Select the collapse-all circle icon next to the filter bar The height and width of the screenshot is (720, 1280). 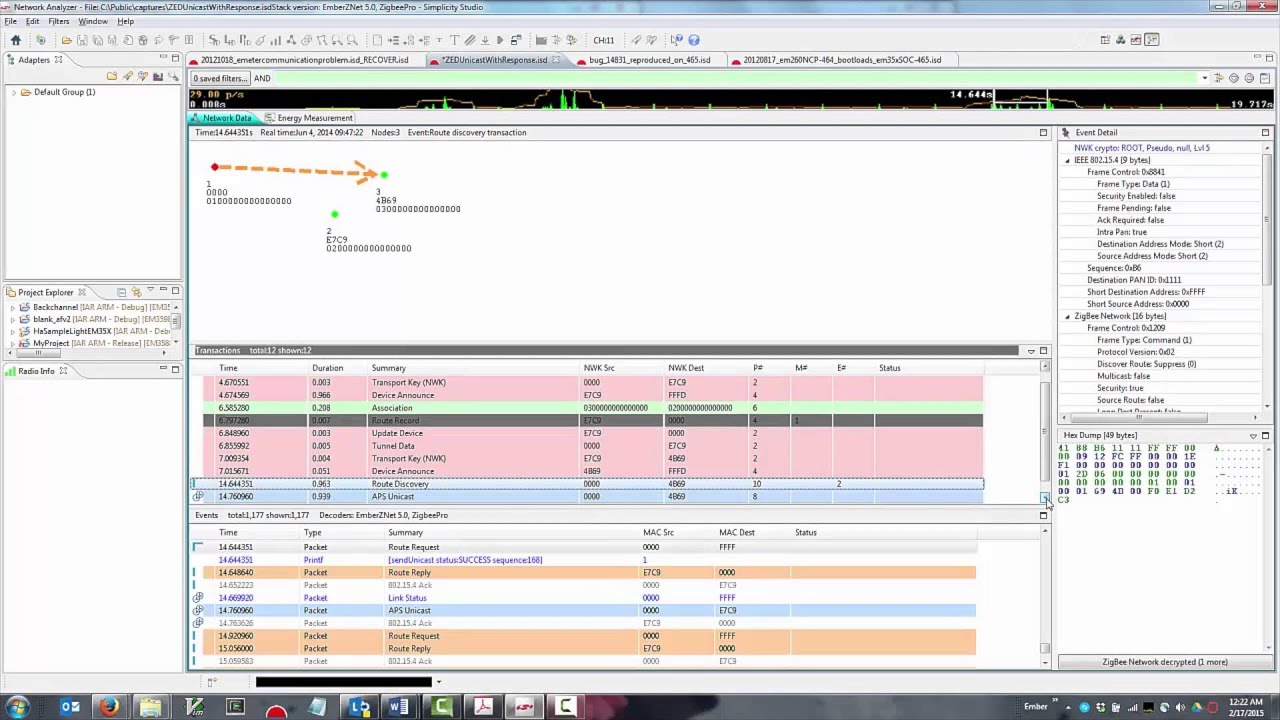pyautogui.click(x=1234, y=78)
